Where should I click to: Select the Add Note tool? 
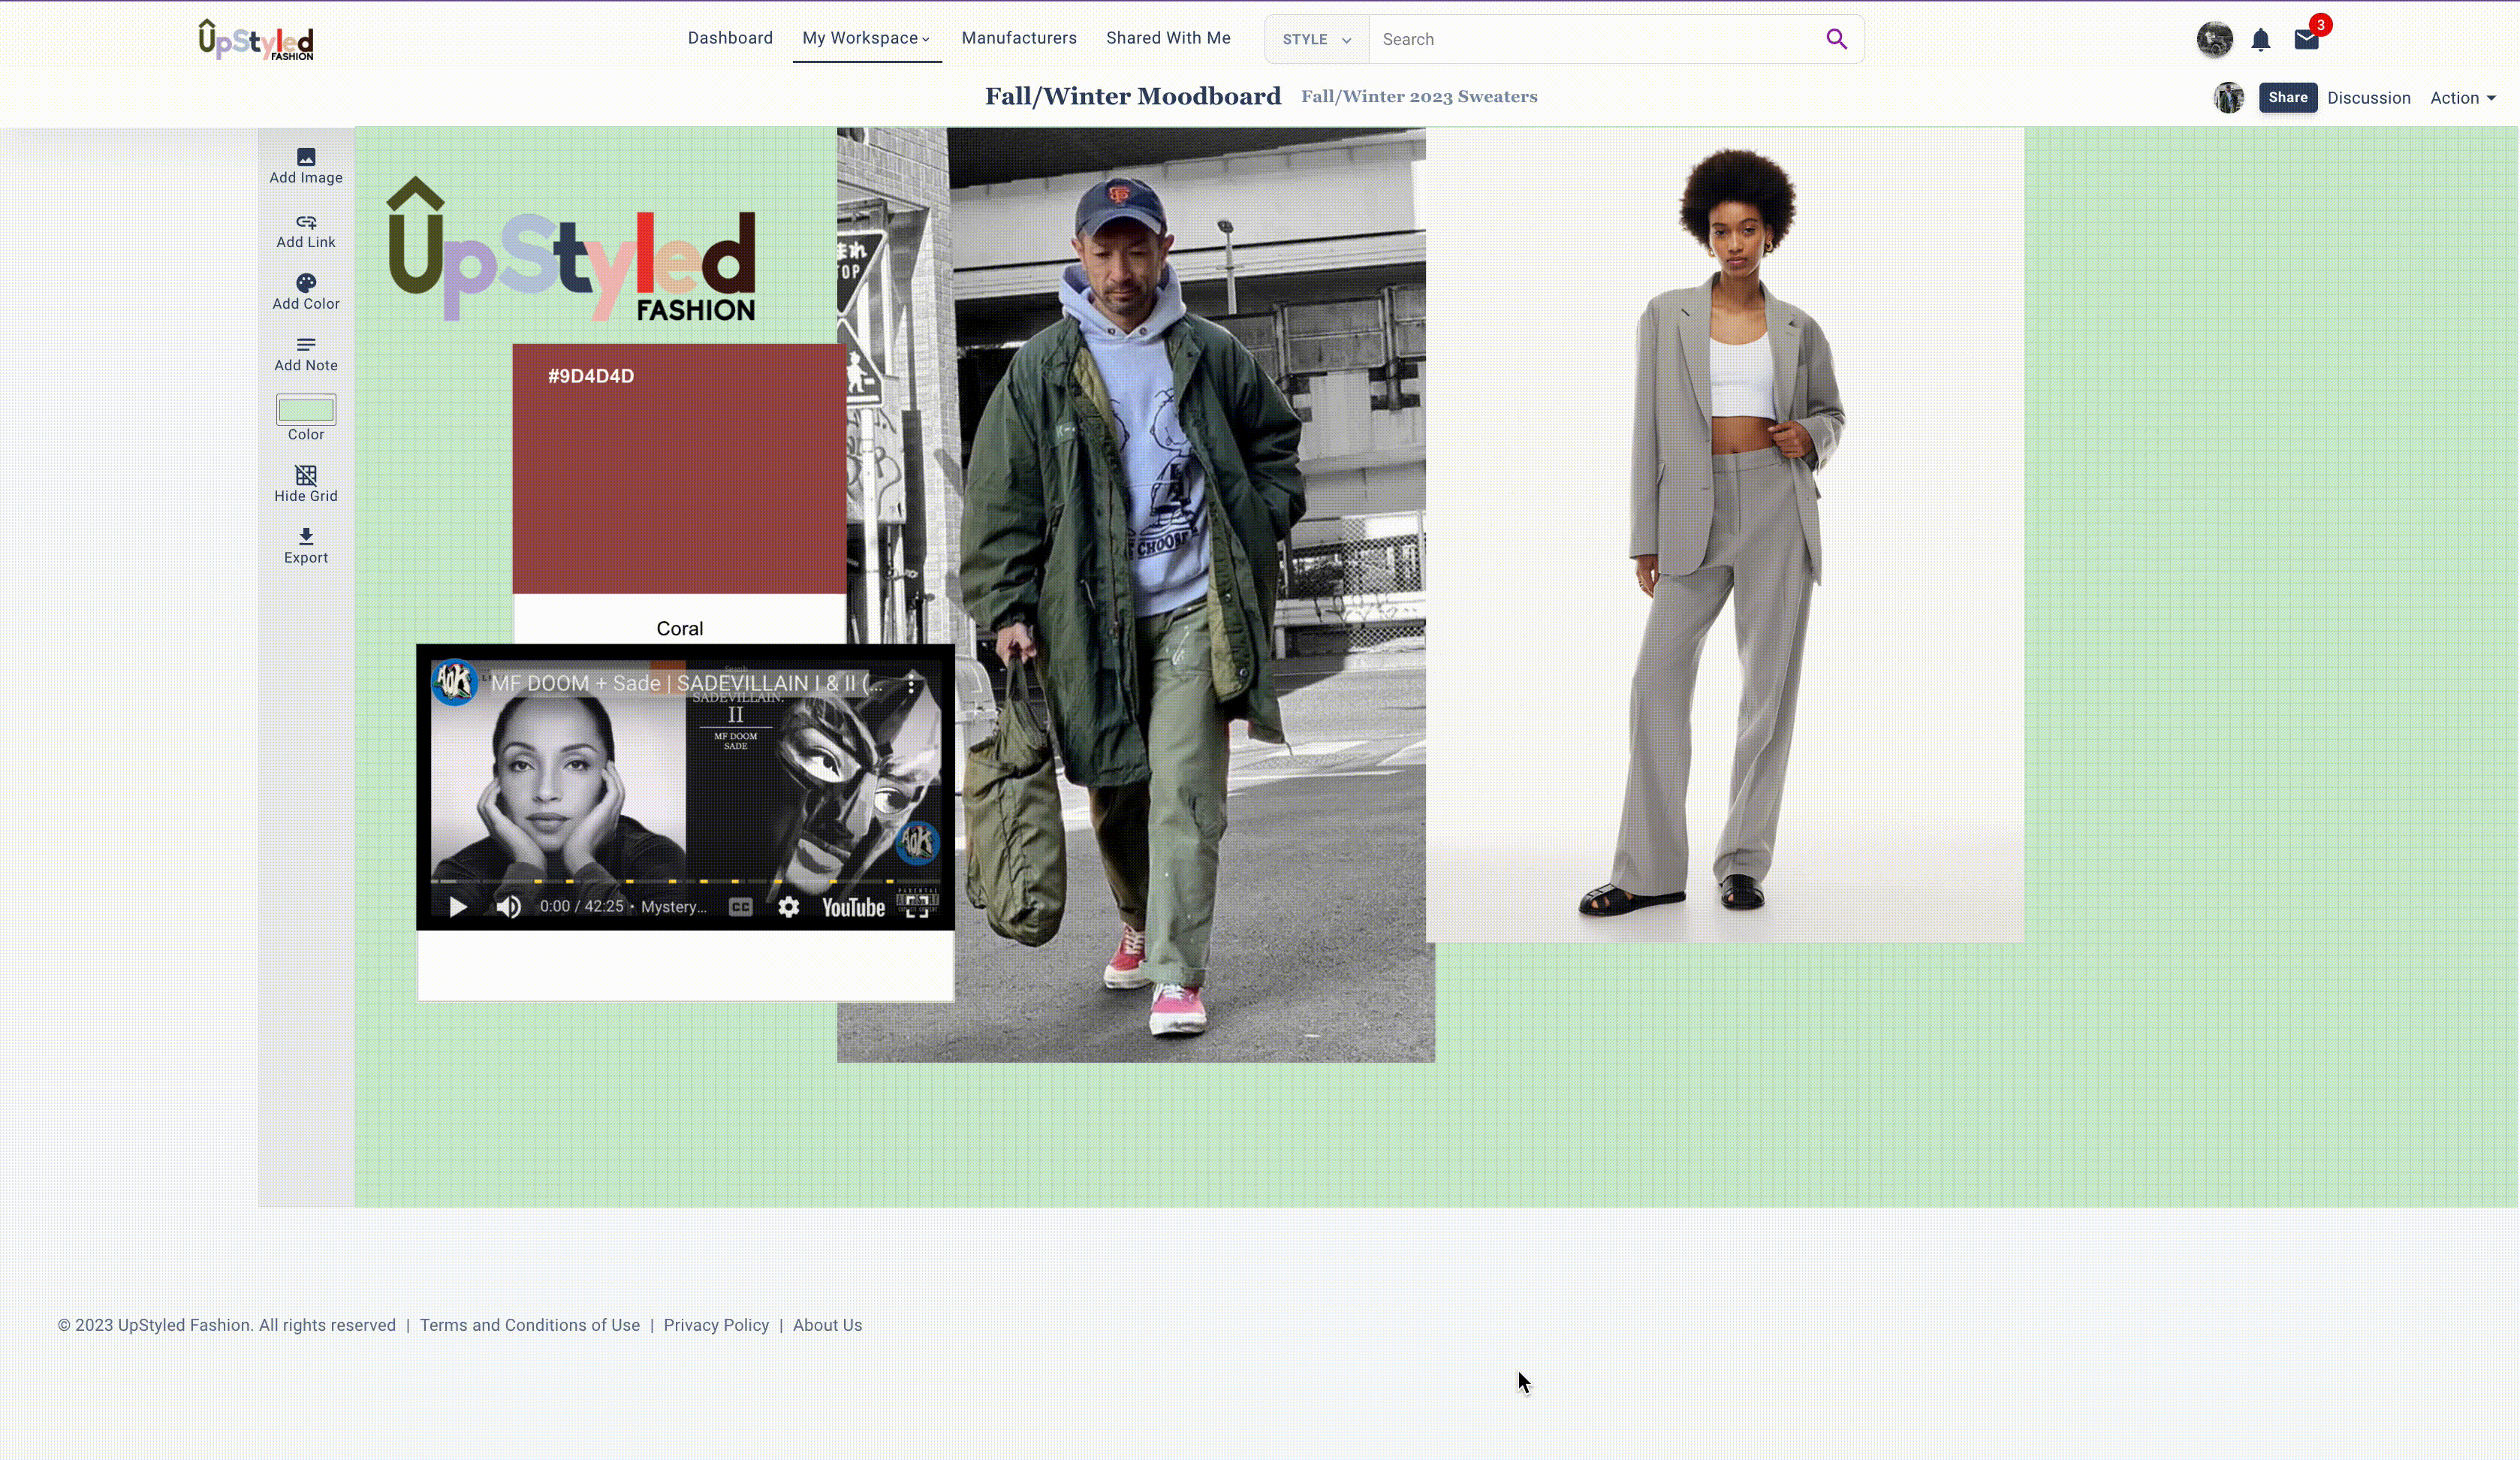coord(306,344)
